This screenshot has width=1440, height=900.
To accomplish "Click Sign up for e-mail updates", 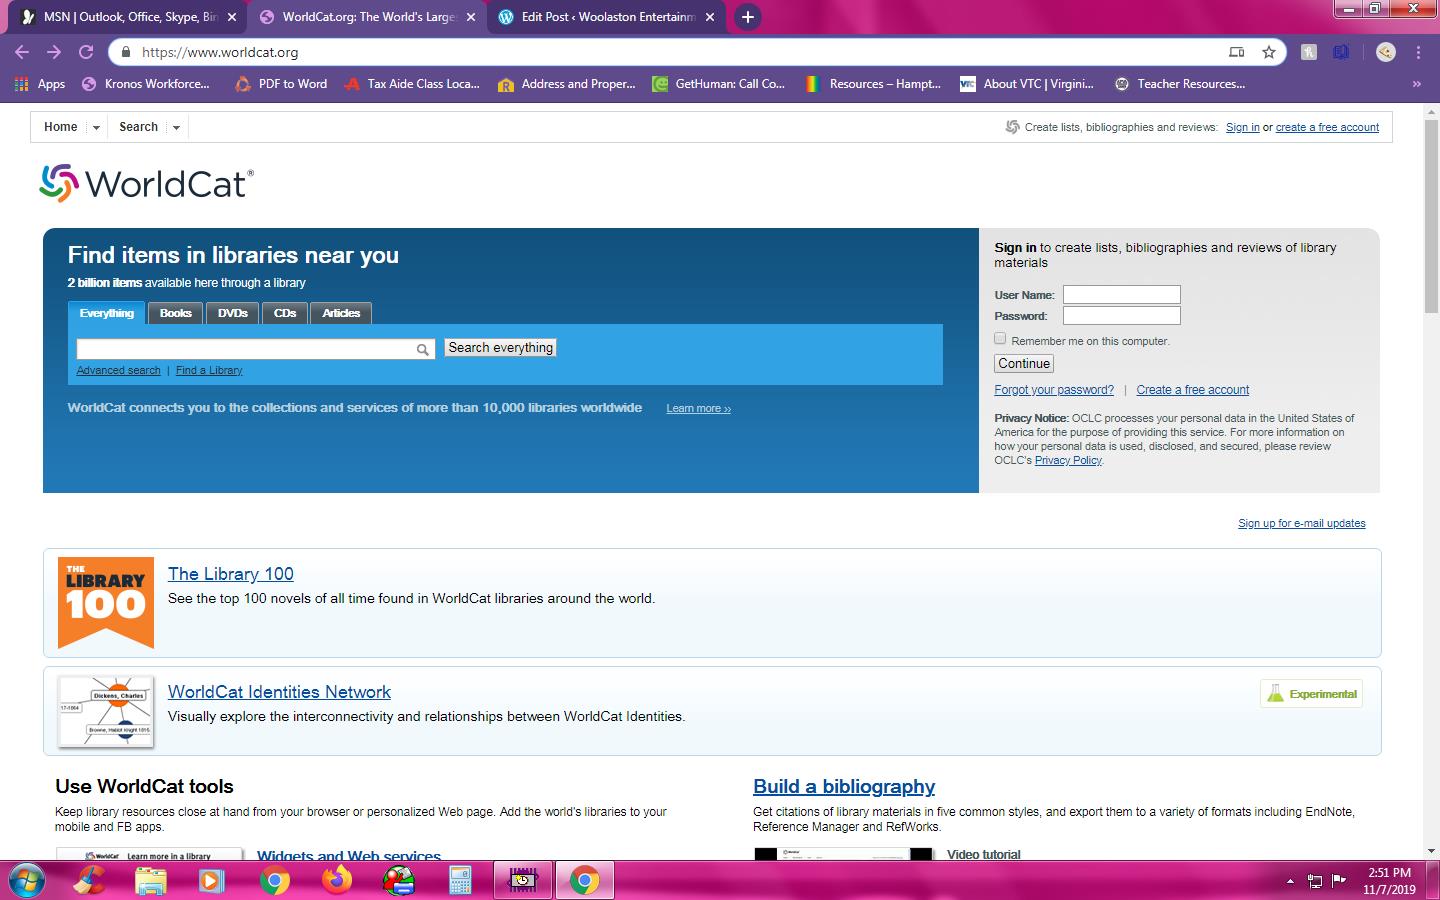I will 1302,523.
